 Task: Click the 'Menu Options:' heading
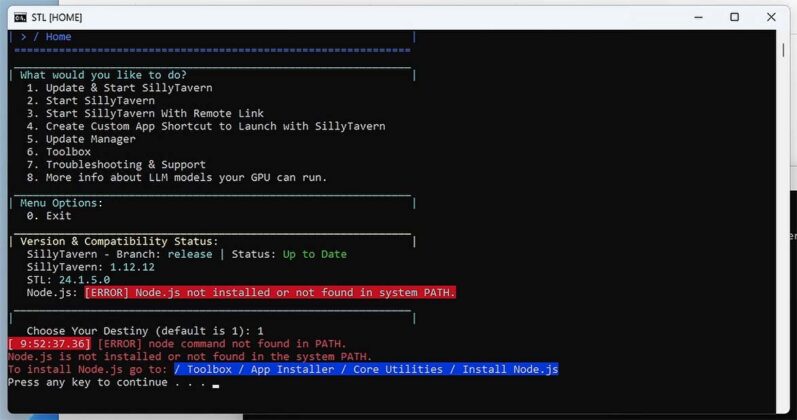pos(62,203)
